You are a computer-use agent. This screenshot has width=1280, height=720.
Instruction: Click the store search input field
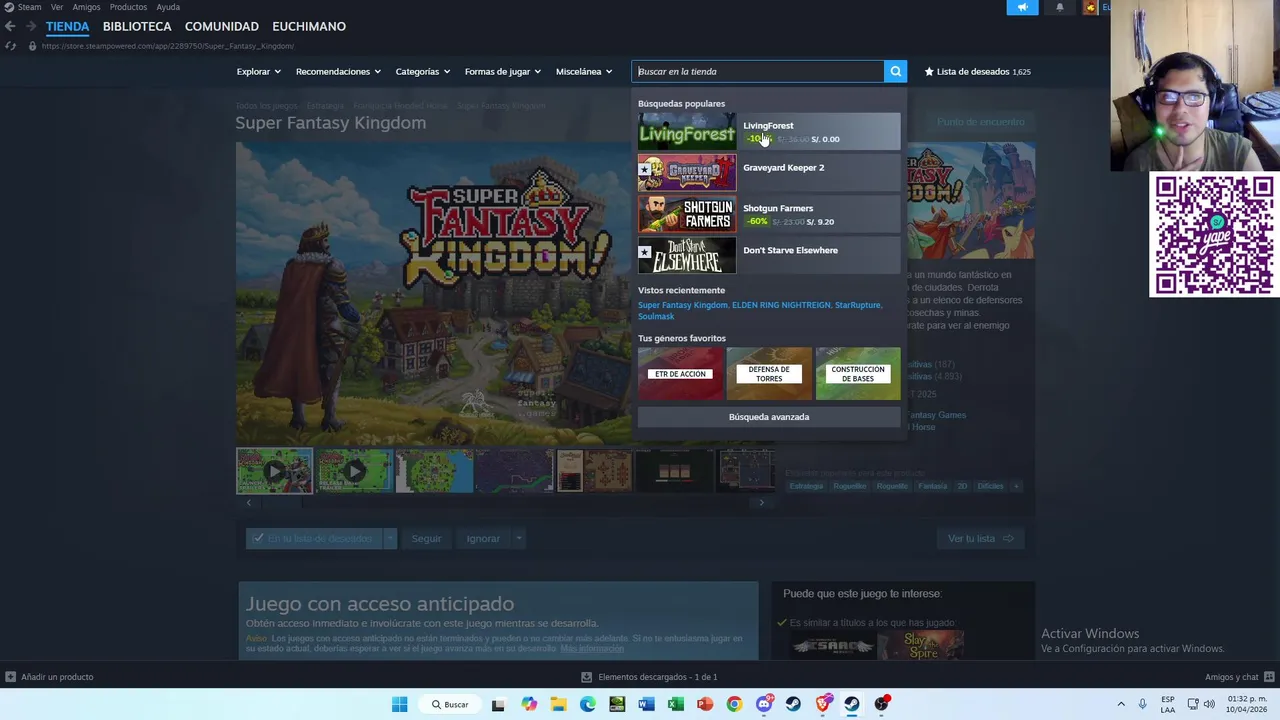point(759,71)
